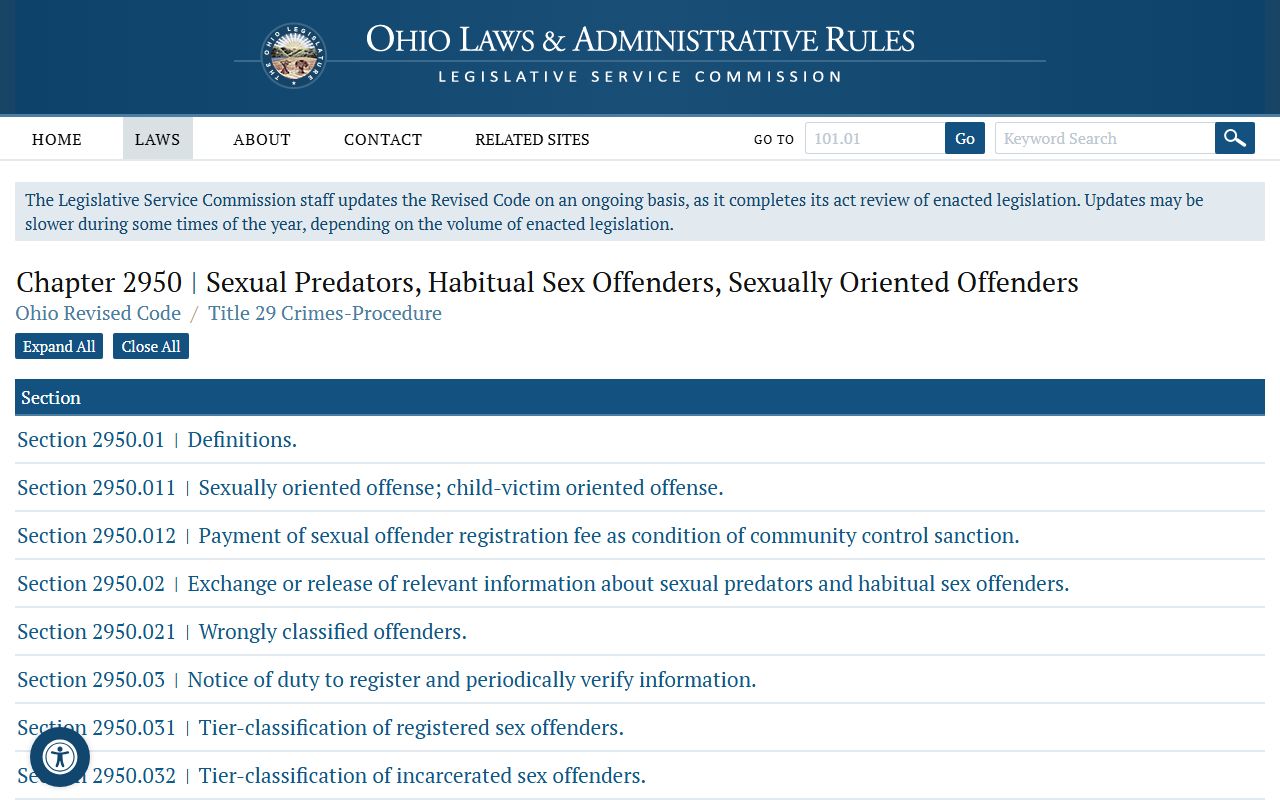Open the RELATED SITES menu
The image size is (1280, 800).
coord(532,139)
